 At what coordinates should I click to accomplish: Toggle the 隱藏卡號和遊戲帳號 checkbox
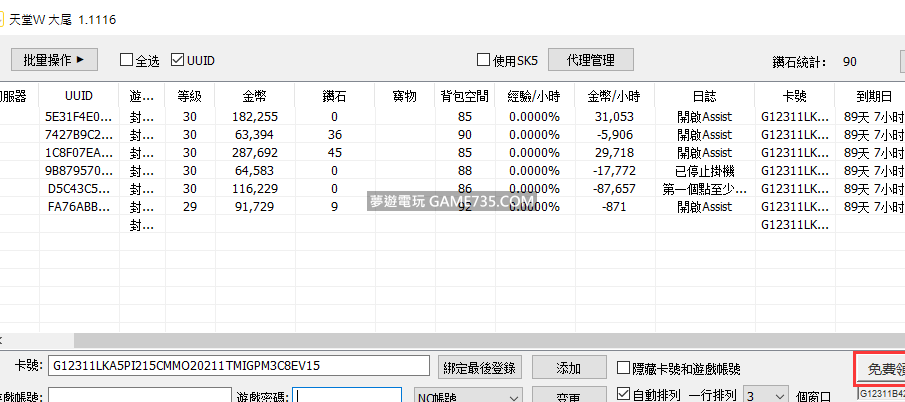(x=626, y=369)
